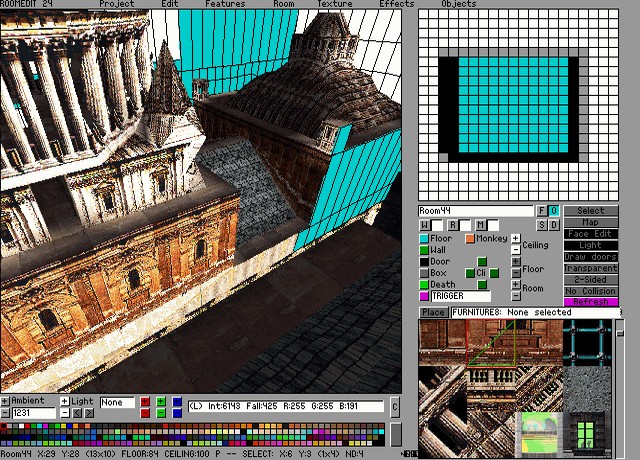Click the C button beside light info
This screenshot has width=640, height=460.
(x=395, y=407)
